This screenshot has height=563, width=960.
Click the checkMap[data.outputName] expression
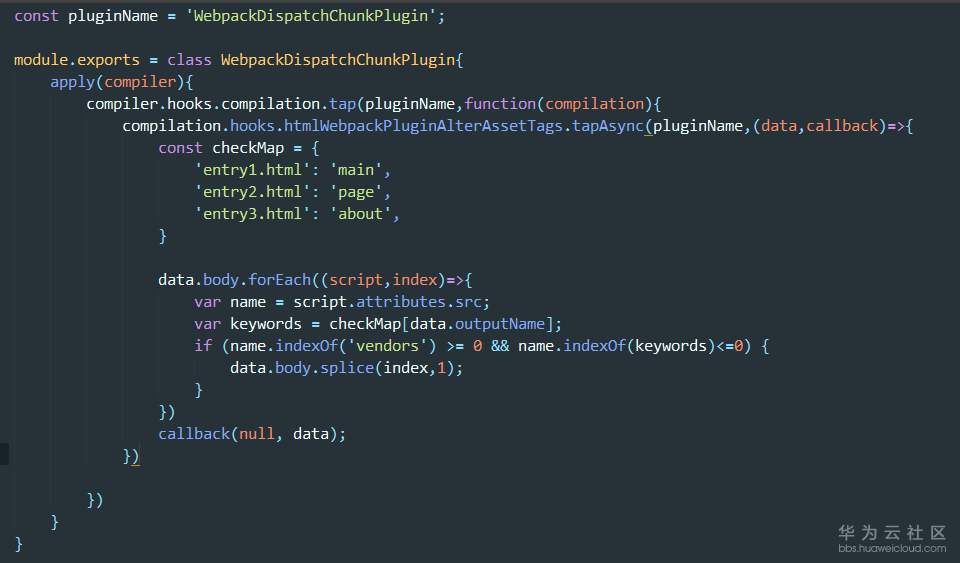coord(441,324)
